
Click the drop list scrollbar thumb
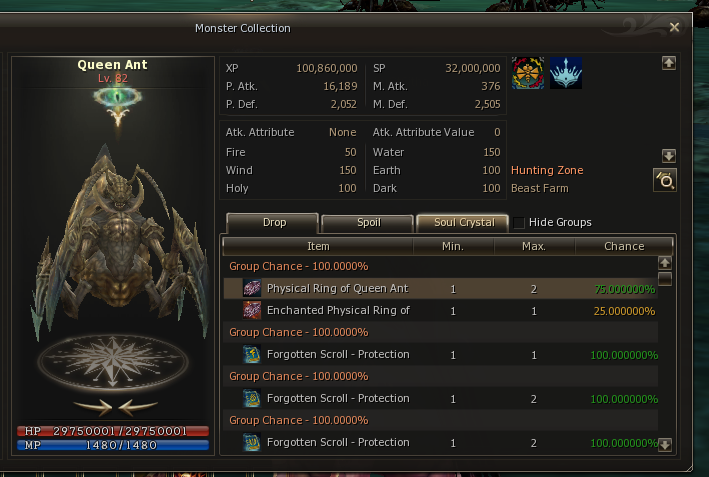[x=664, y=279]
